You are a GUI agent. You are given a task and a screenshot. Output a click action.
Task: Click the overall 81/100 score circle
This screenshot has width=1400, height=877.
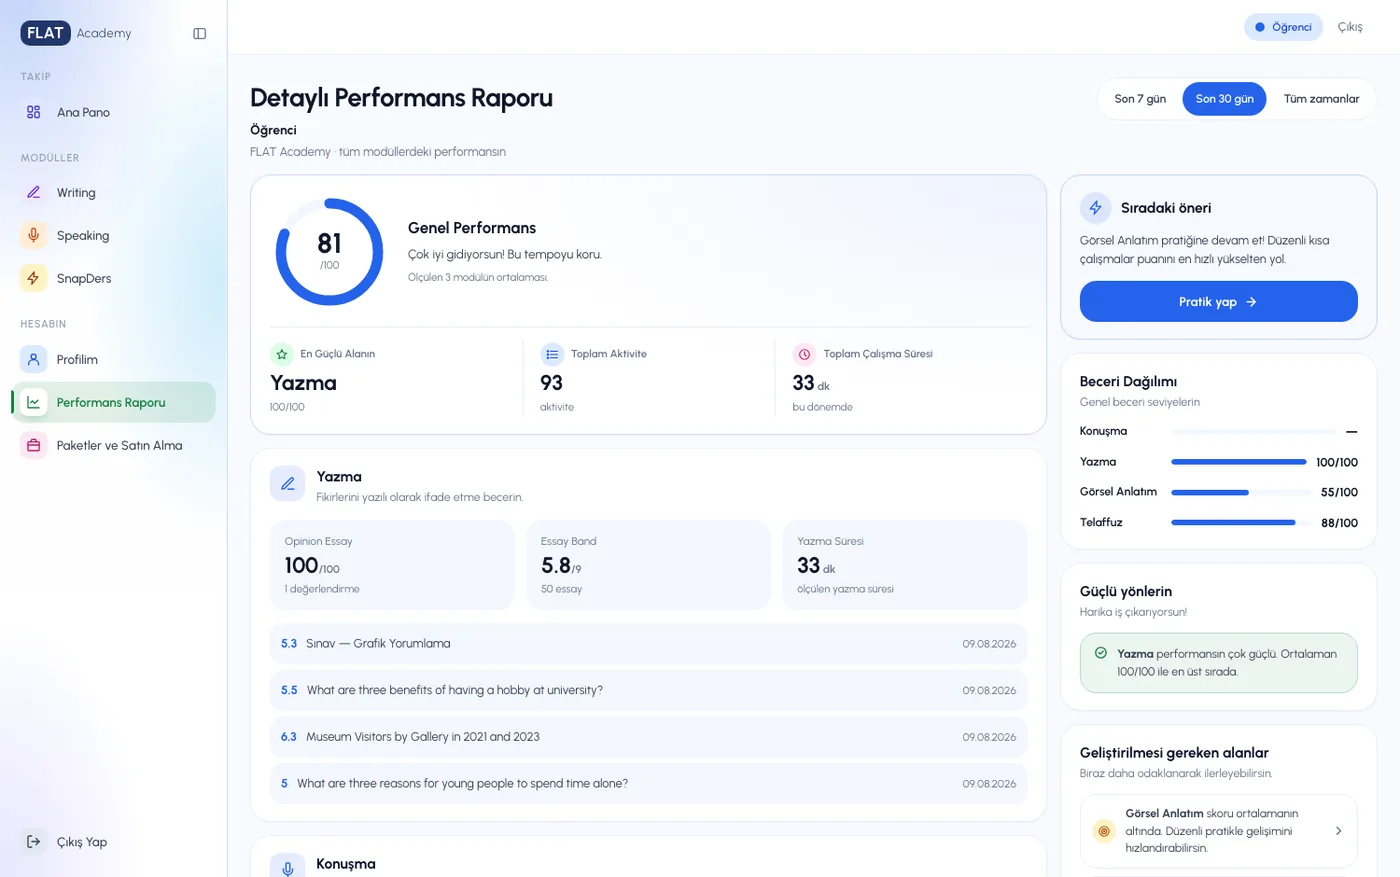(x=329, y=252)
